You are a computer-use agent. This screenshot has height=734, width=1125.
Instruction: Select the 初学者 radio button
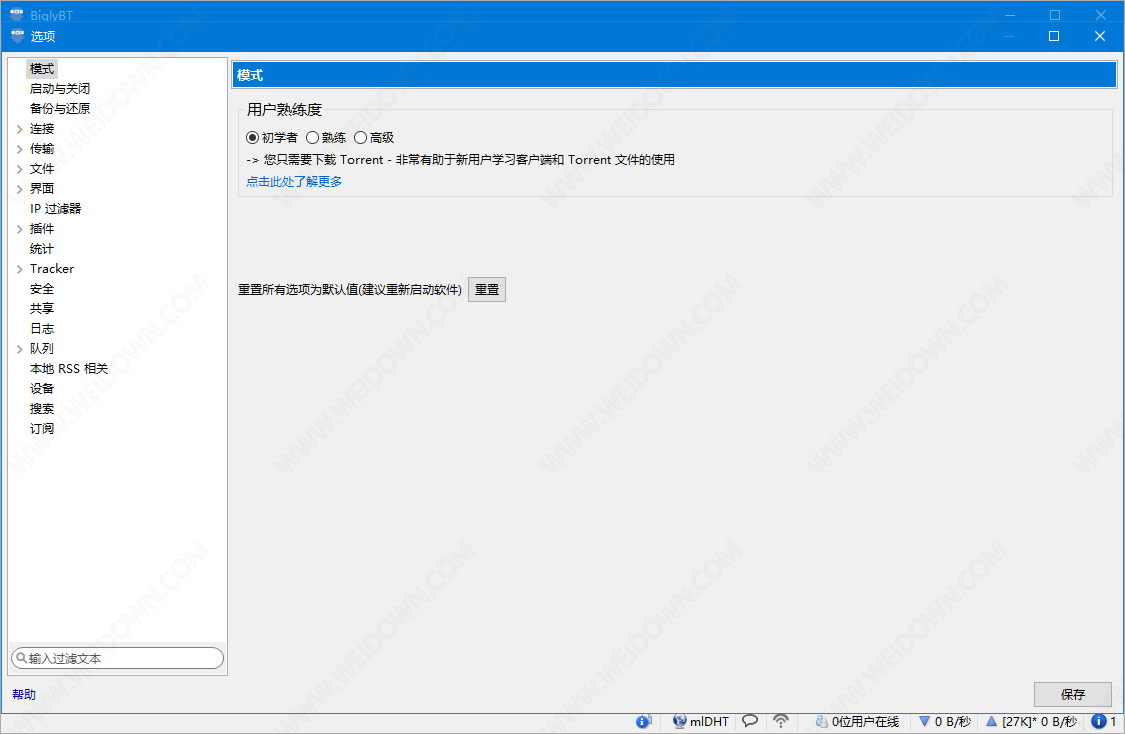pos(253,138)
